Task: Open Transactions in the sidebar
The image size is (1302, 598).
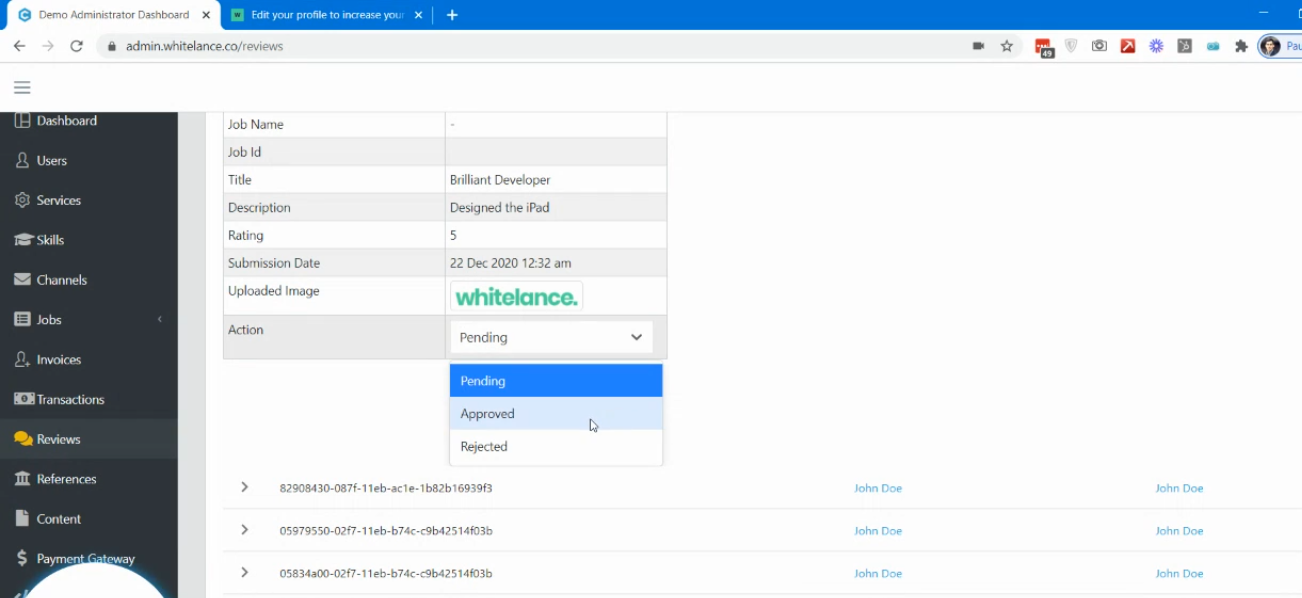Action: 89,399
